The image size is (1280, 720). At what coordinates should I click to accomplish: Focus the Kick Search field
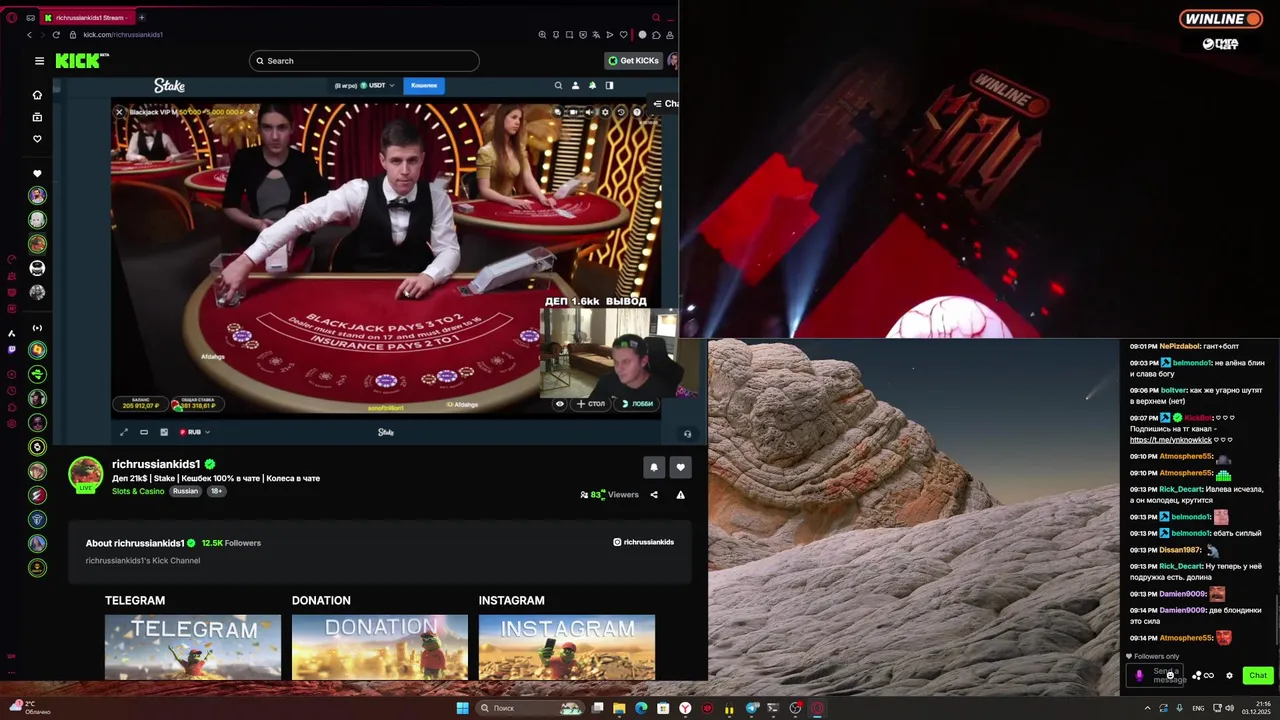364,61
